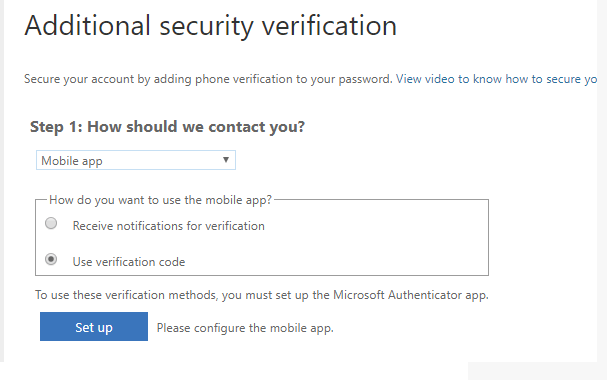Click the Please configure the mobile app message

(x=245, y=328)
